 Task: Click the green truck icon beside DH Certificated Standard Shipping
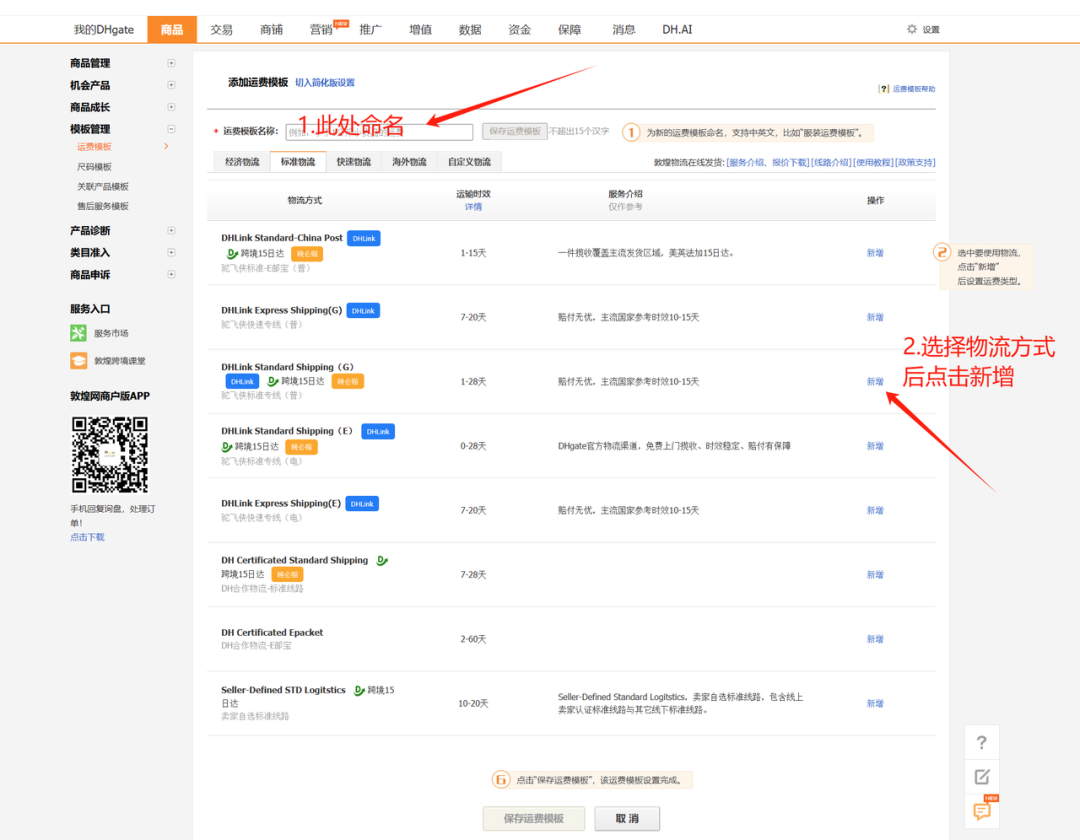381,560
